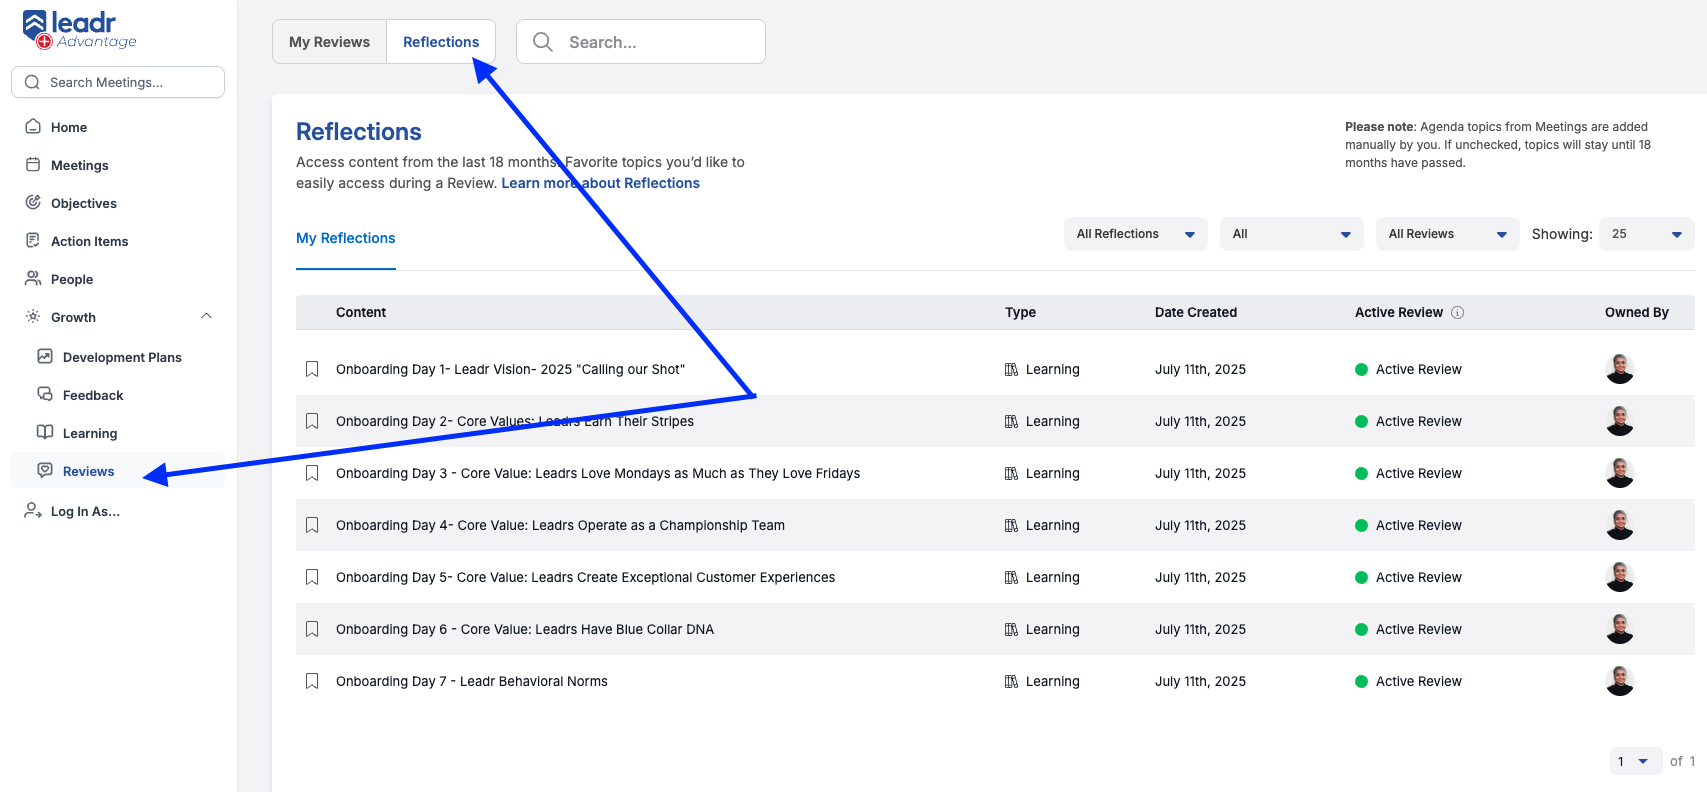Click the Log In As user icon
Image resolution: width=1707 pixels, height=792 pixels.
[x=33, y=510]
